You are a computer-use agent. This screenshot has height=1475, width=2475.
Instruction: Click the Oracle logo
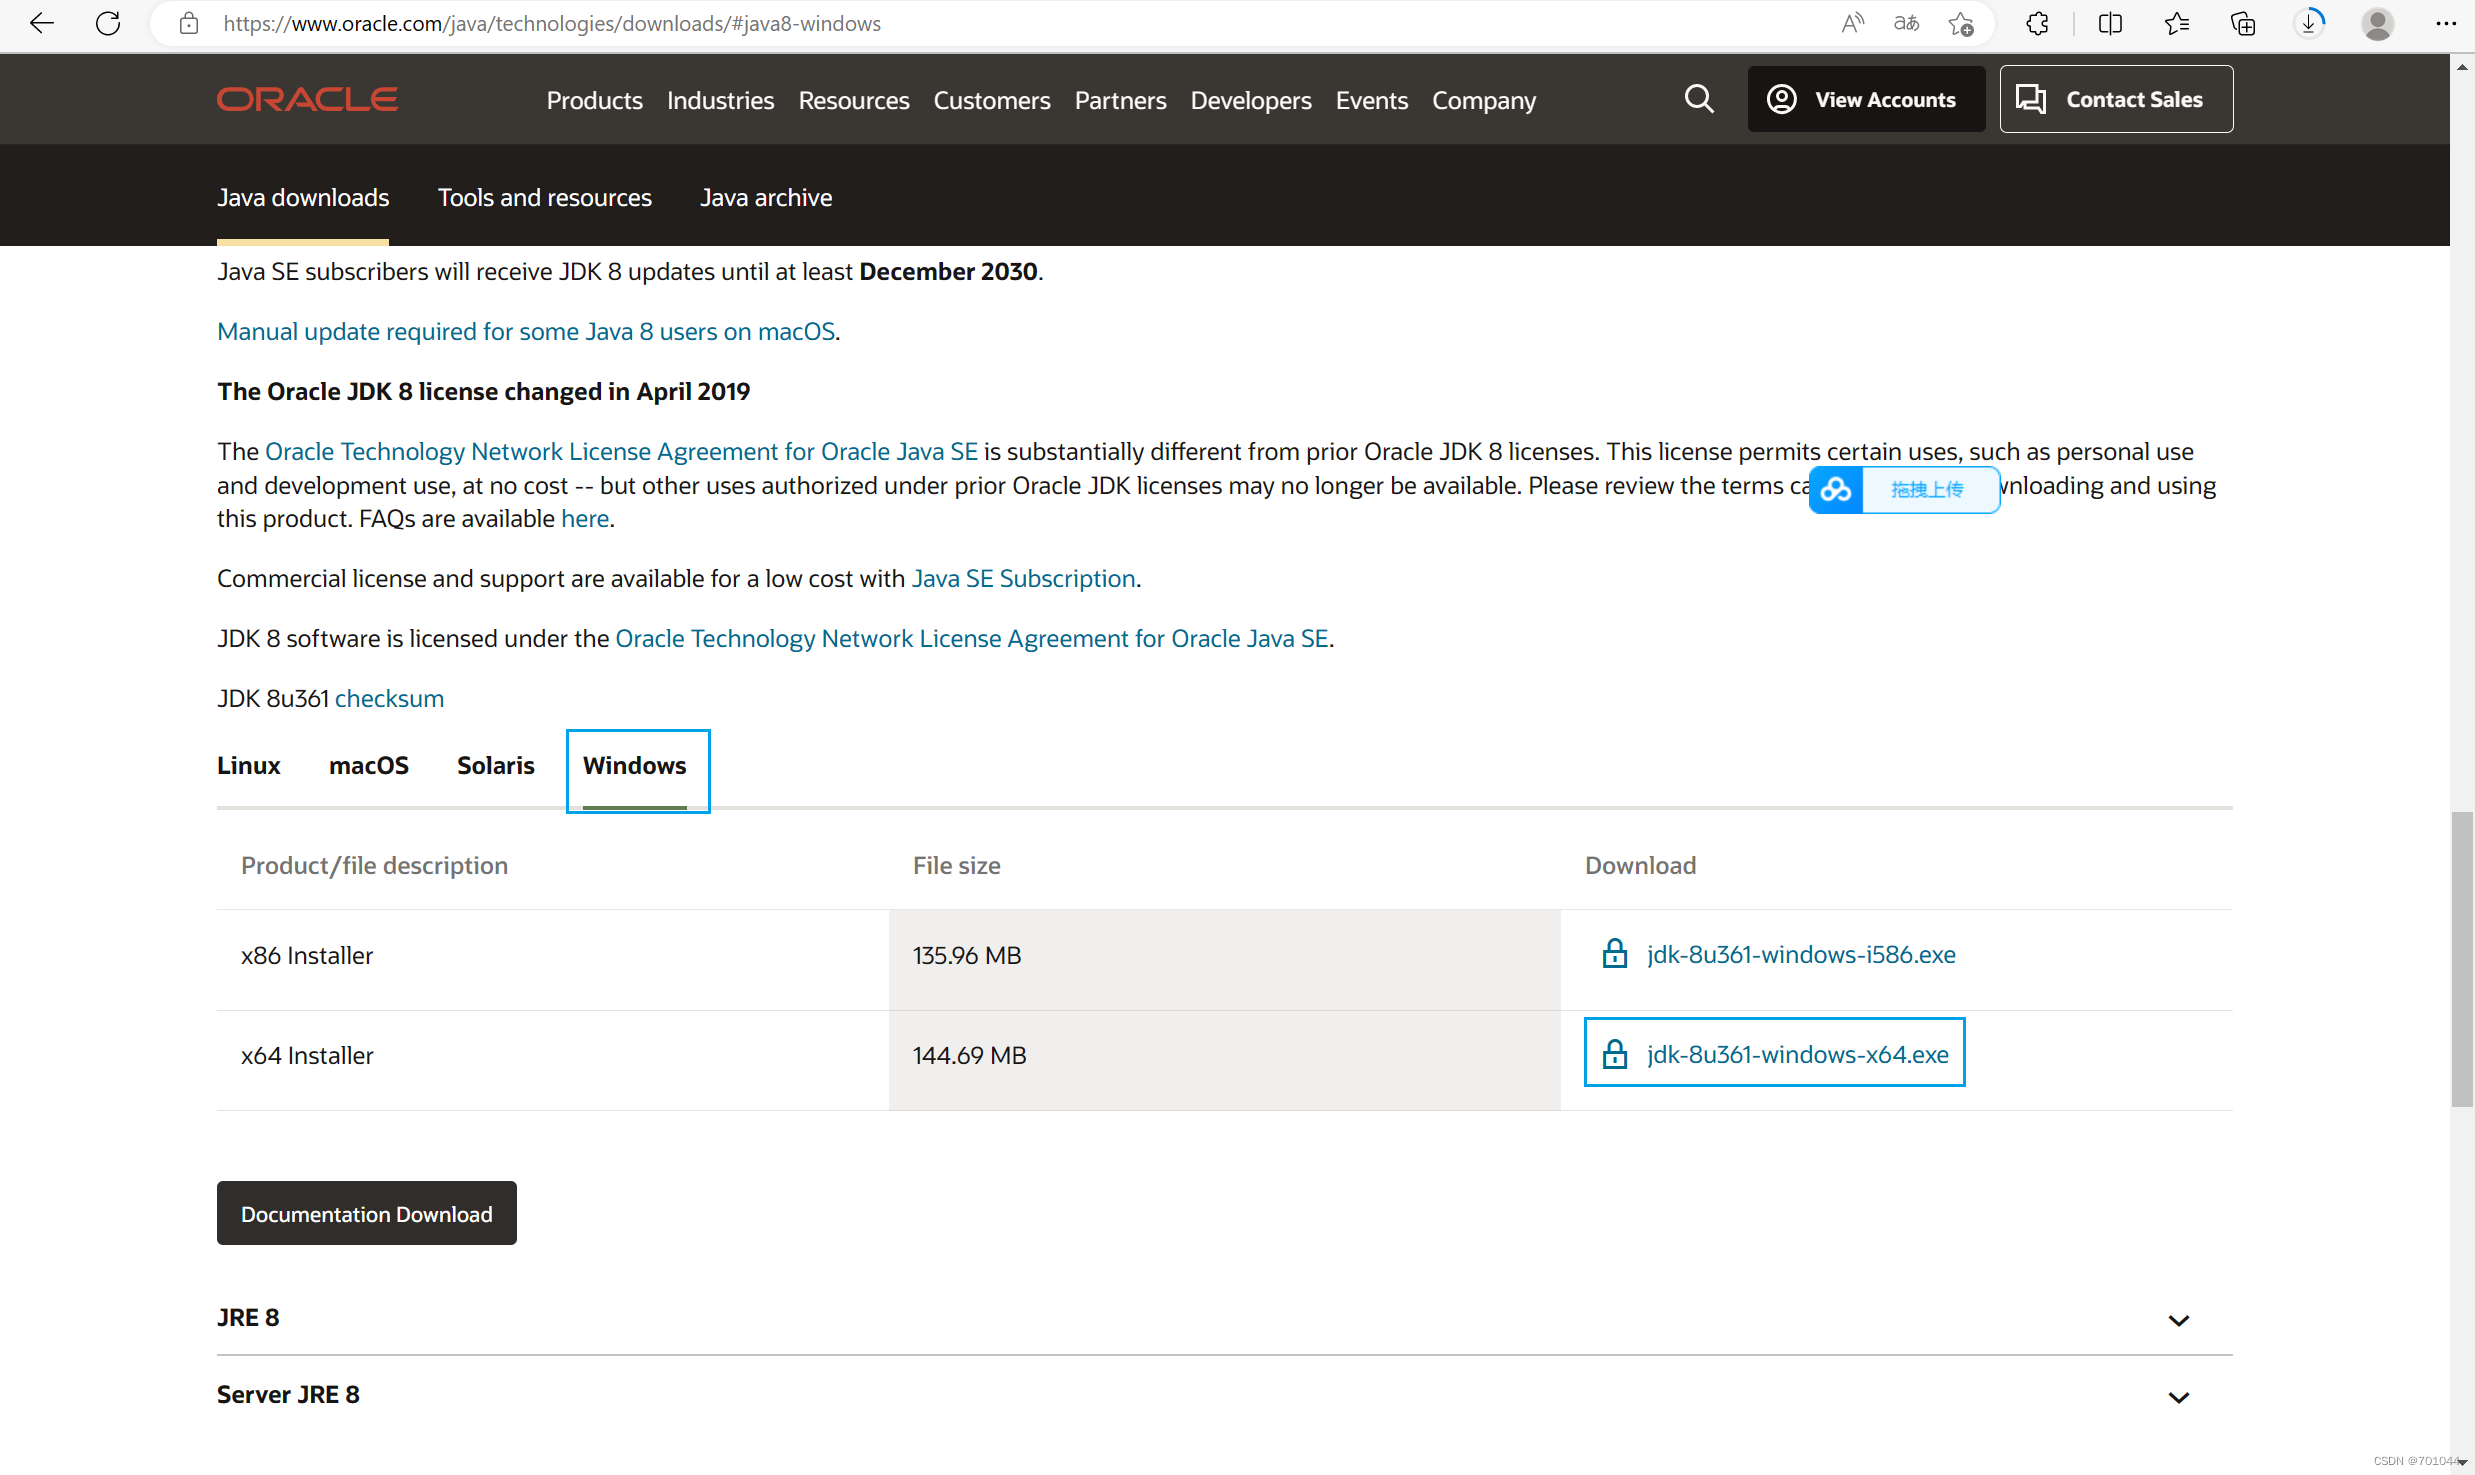click(307, 99)
